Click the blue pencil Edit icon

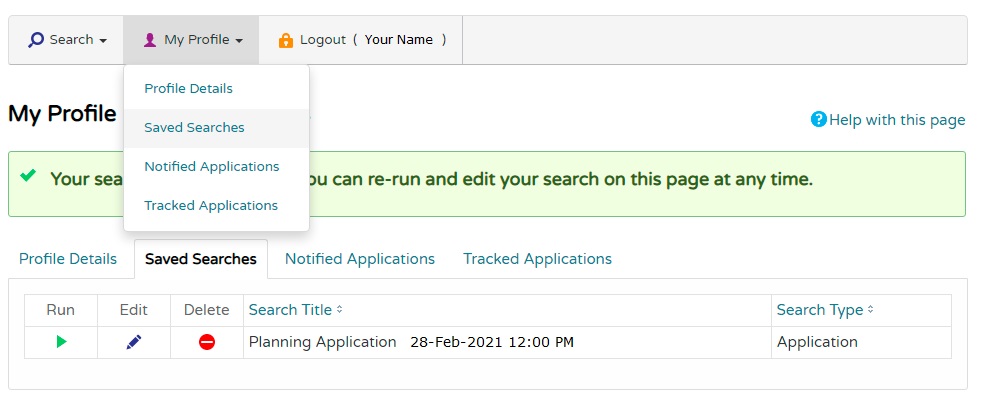(134, 342)
